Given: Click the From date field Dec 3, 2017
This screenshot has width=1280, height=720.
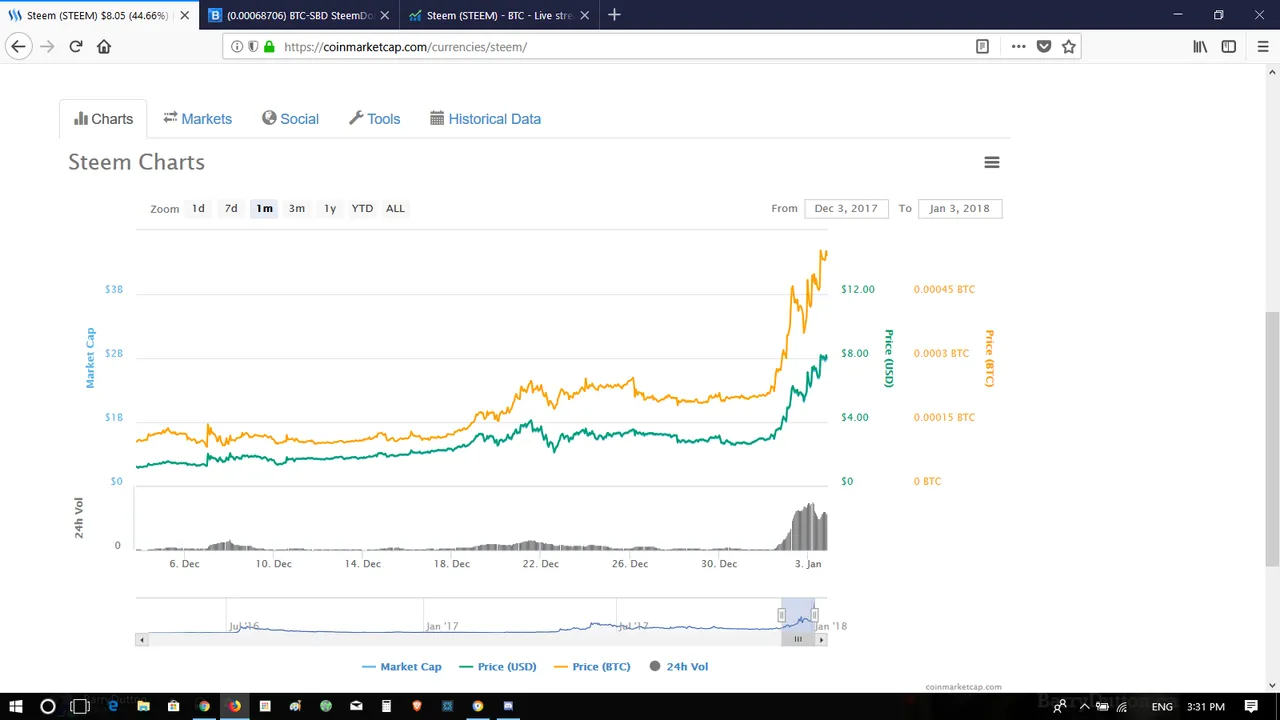Looking at the screenshot, I should 846,208.
